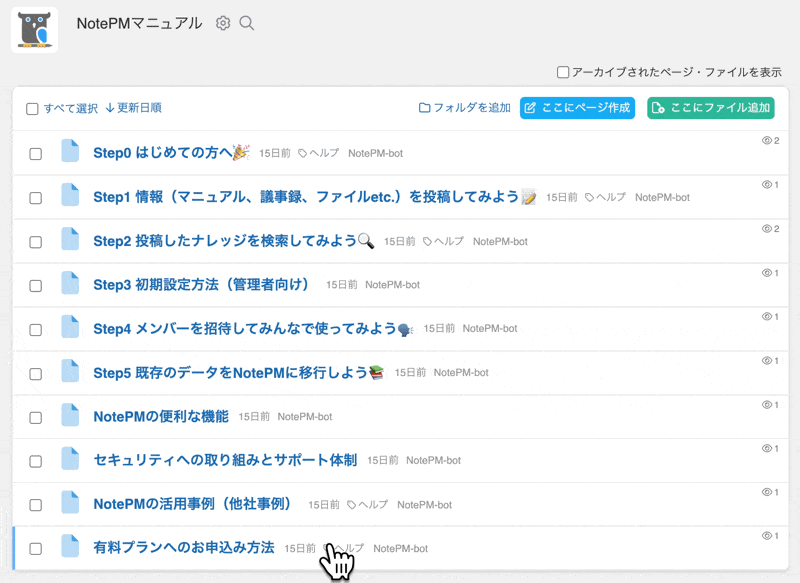Select checkbox for NotePMの便利な機能
Viewport: 800px width, 583px height.
click(x=36, y=418)
